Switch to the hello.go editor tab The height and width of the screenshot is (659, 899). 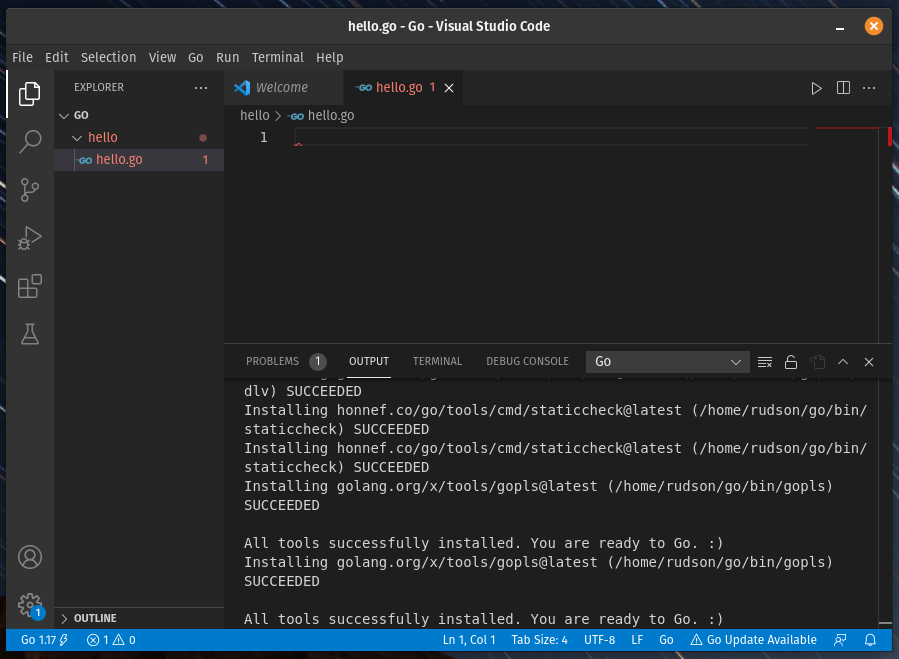click(403, 88)
